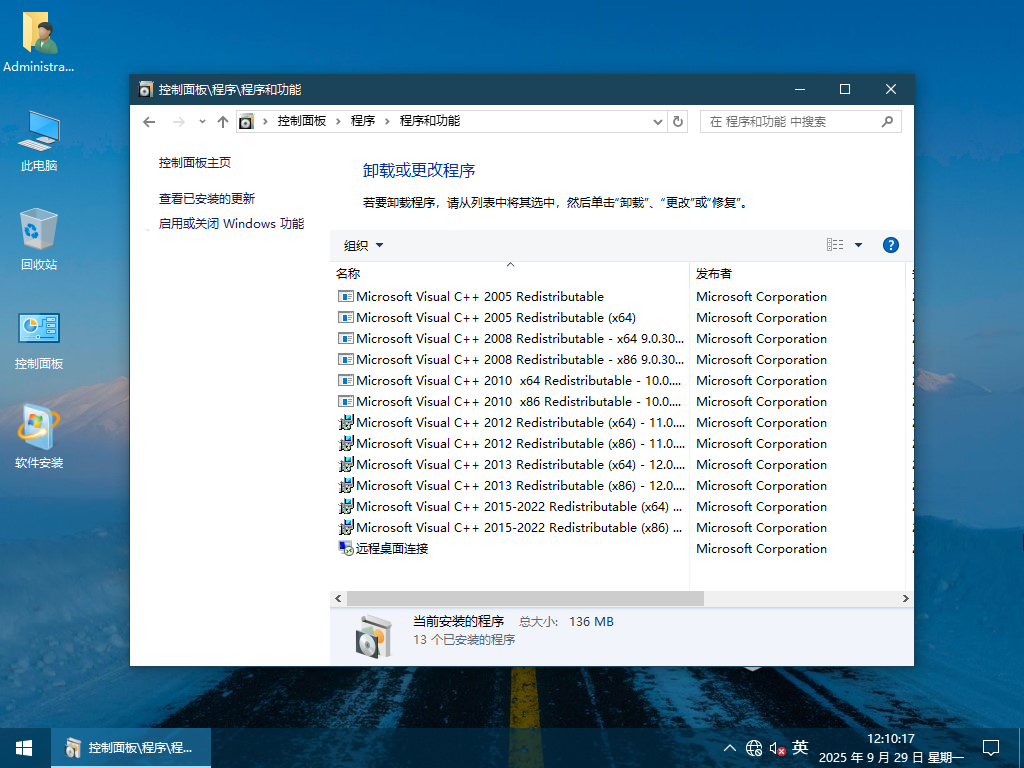Open 此电脑 desktop icon

[39, 140]
